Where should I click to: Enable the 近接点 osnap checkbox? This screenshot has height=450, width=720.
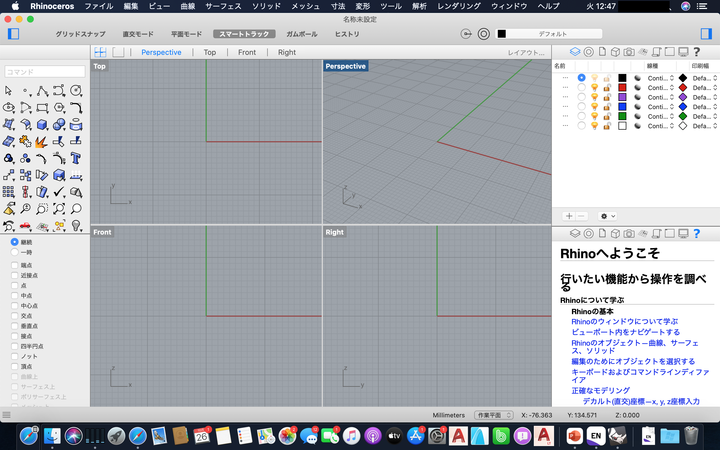pyautogui.click(x=14, y=275)
